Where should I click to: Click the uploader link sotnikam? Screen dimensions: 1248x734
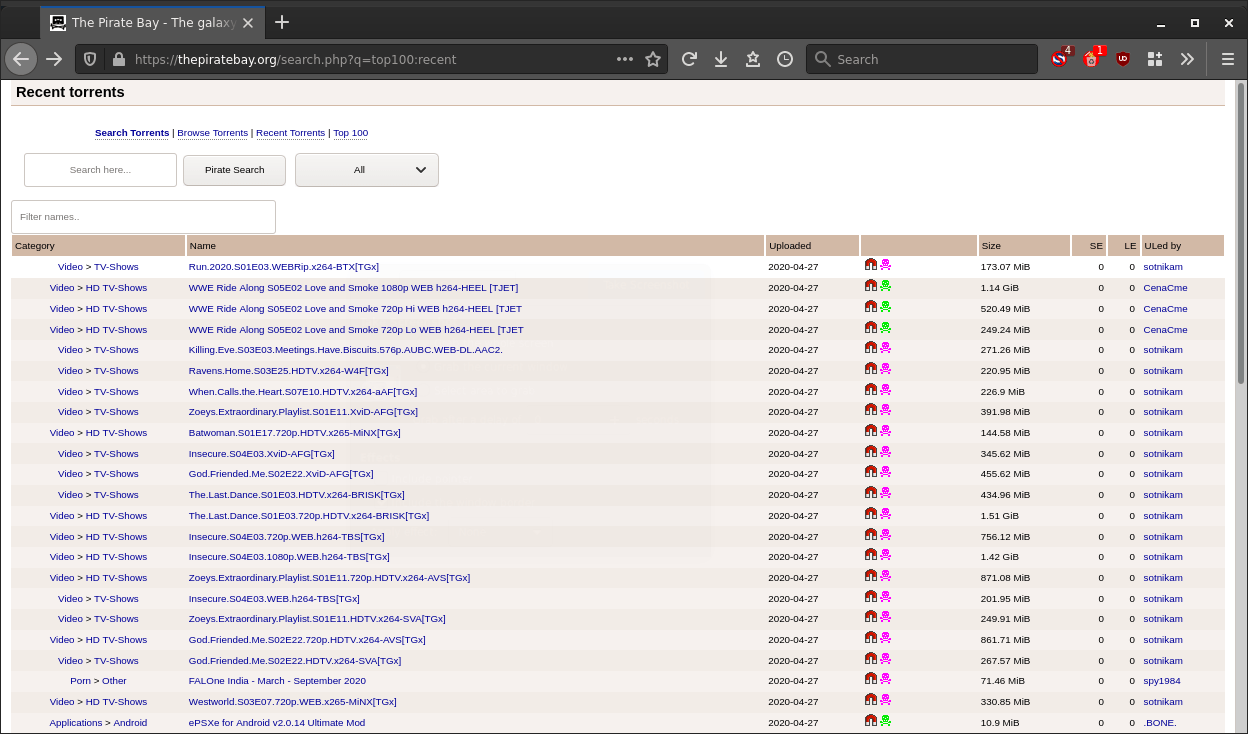pyautogui.click(x=1162, y=266)
